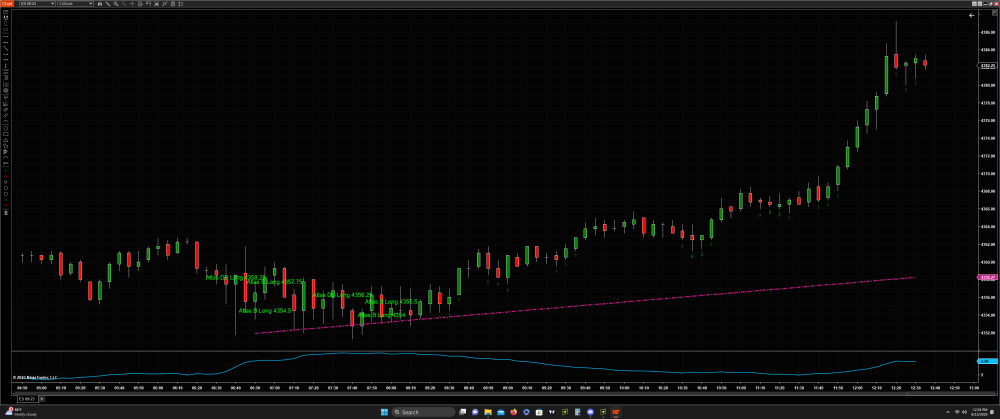Expand the 5 Minute interval dropdown
The image size is (1000, 419).
(x=76, y=4)
